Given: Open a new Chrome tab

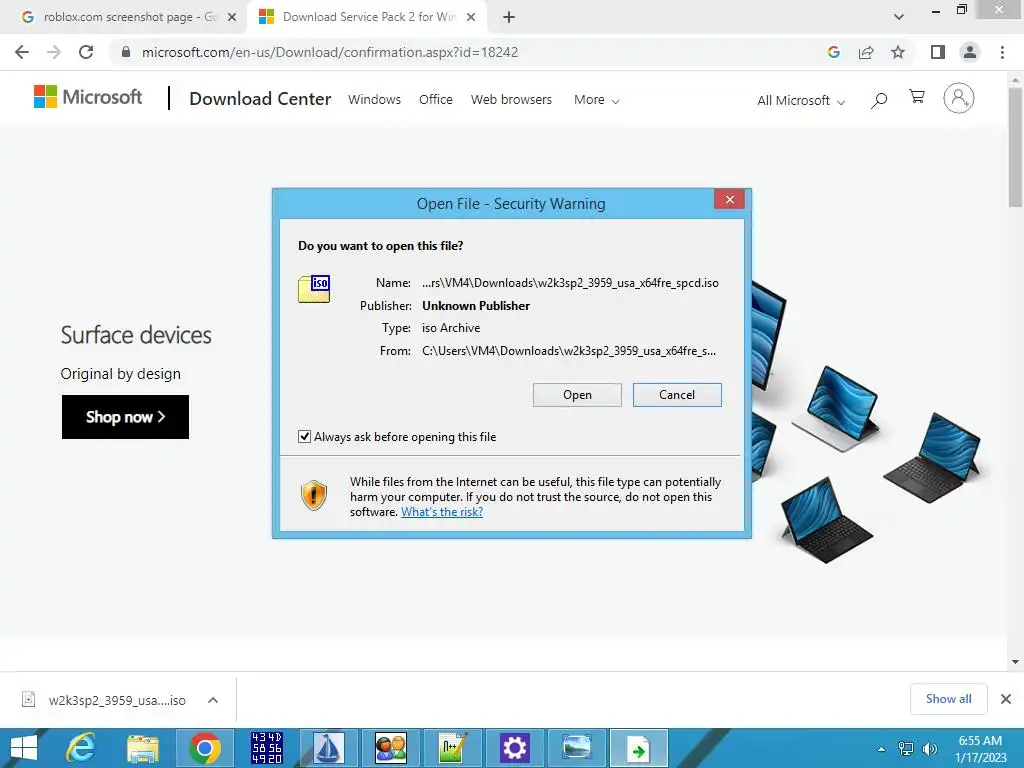Looking at the screenshot, I should [x=509, y=17].
